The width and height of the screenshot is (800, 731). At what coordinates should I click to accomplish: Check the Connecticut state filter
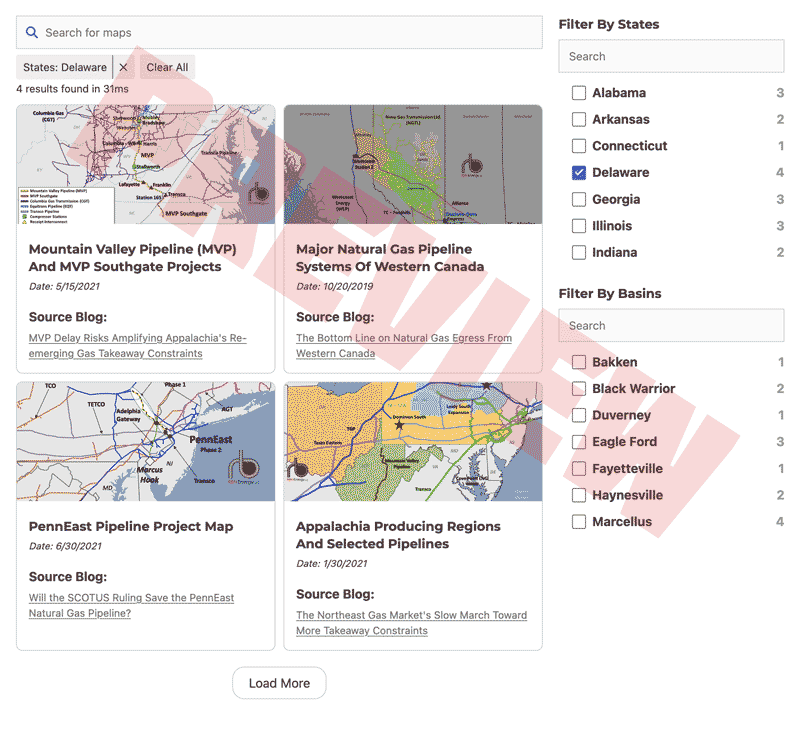(579, 146)
